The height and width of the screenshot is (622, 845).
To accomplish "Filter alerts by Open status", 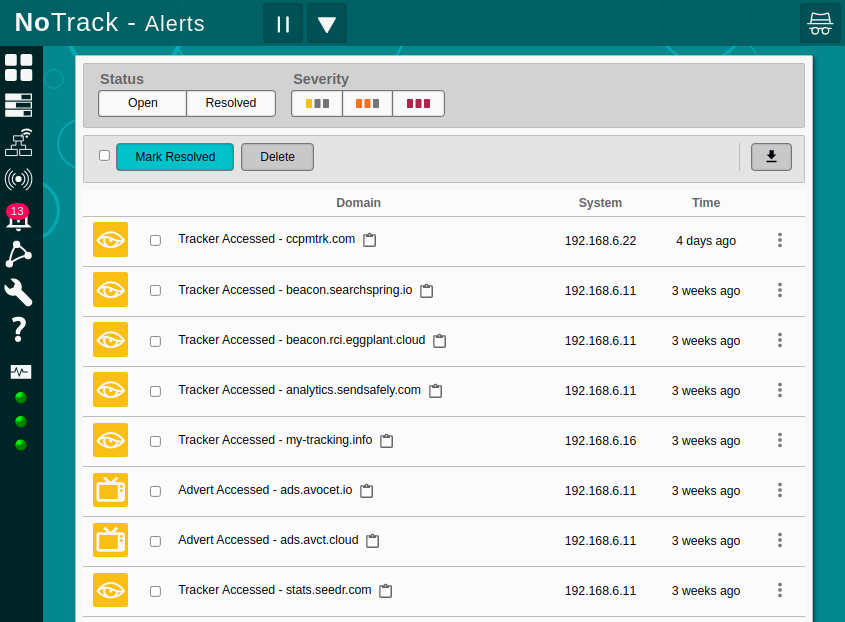I will pyautogui.click(x=143, y=103).
